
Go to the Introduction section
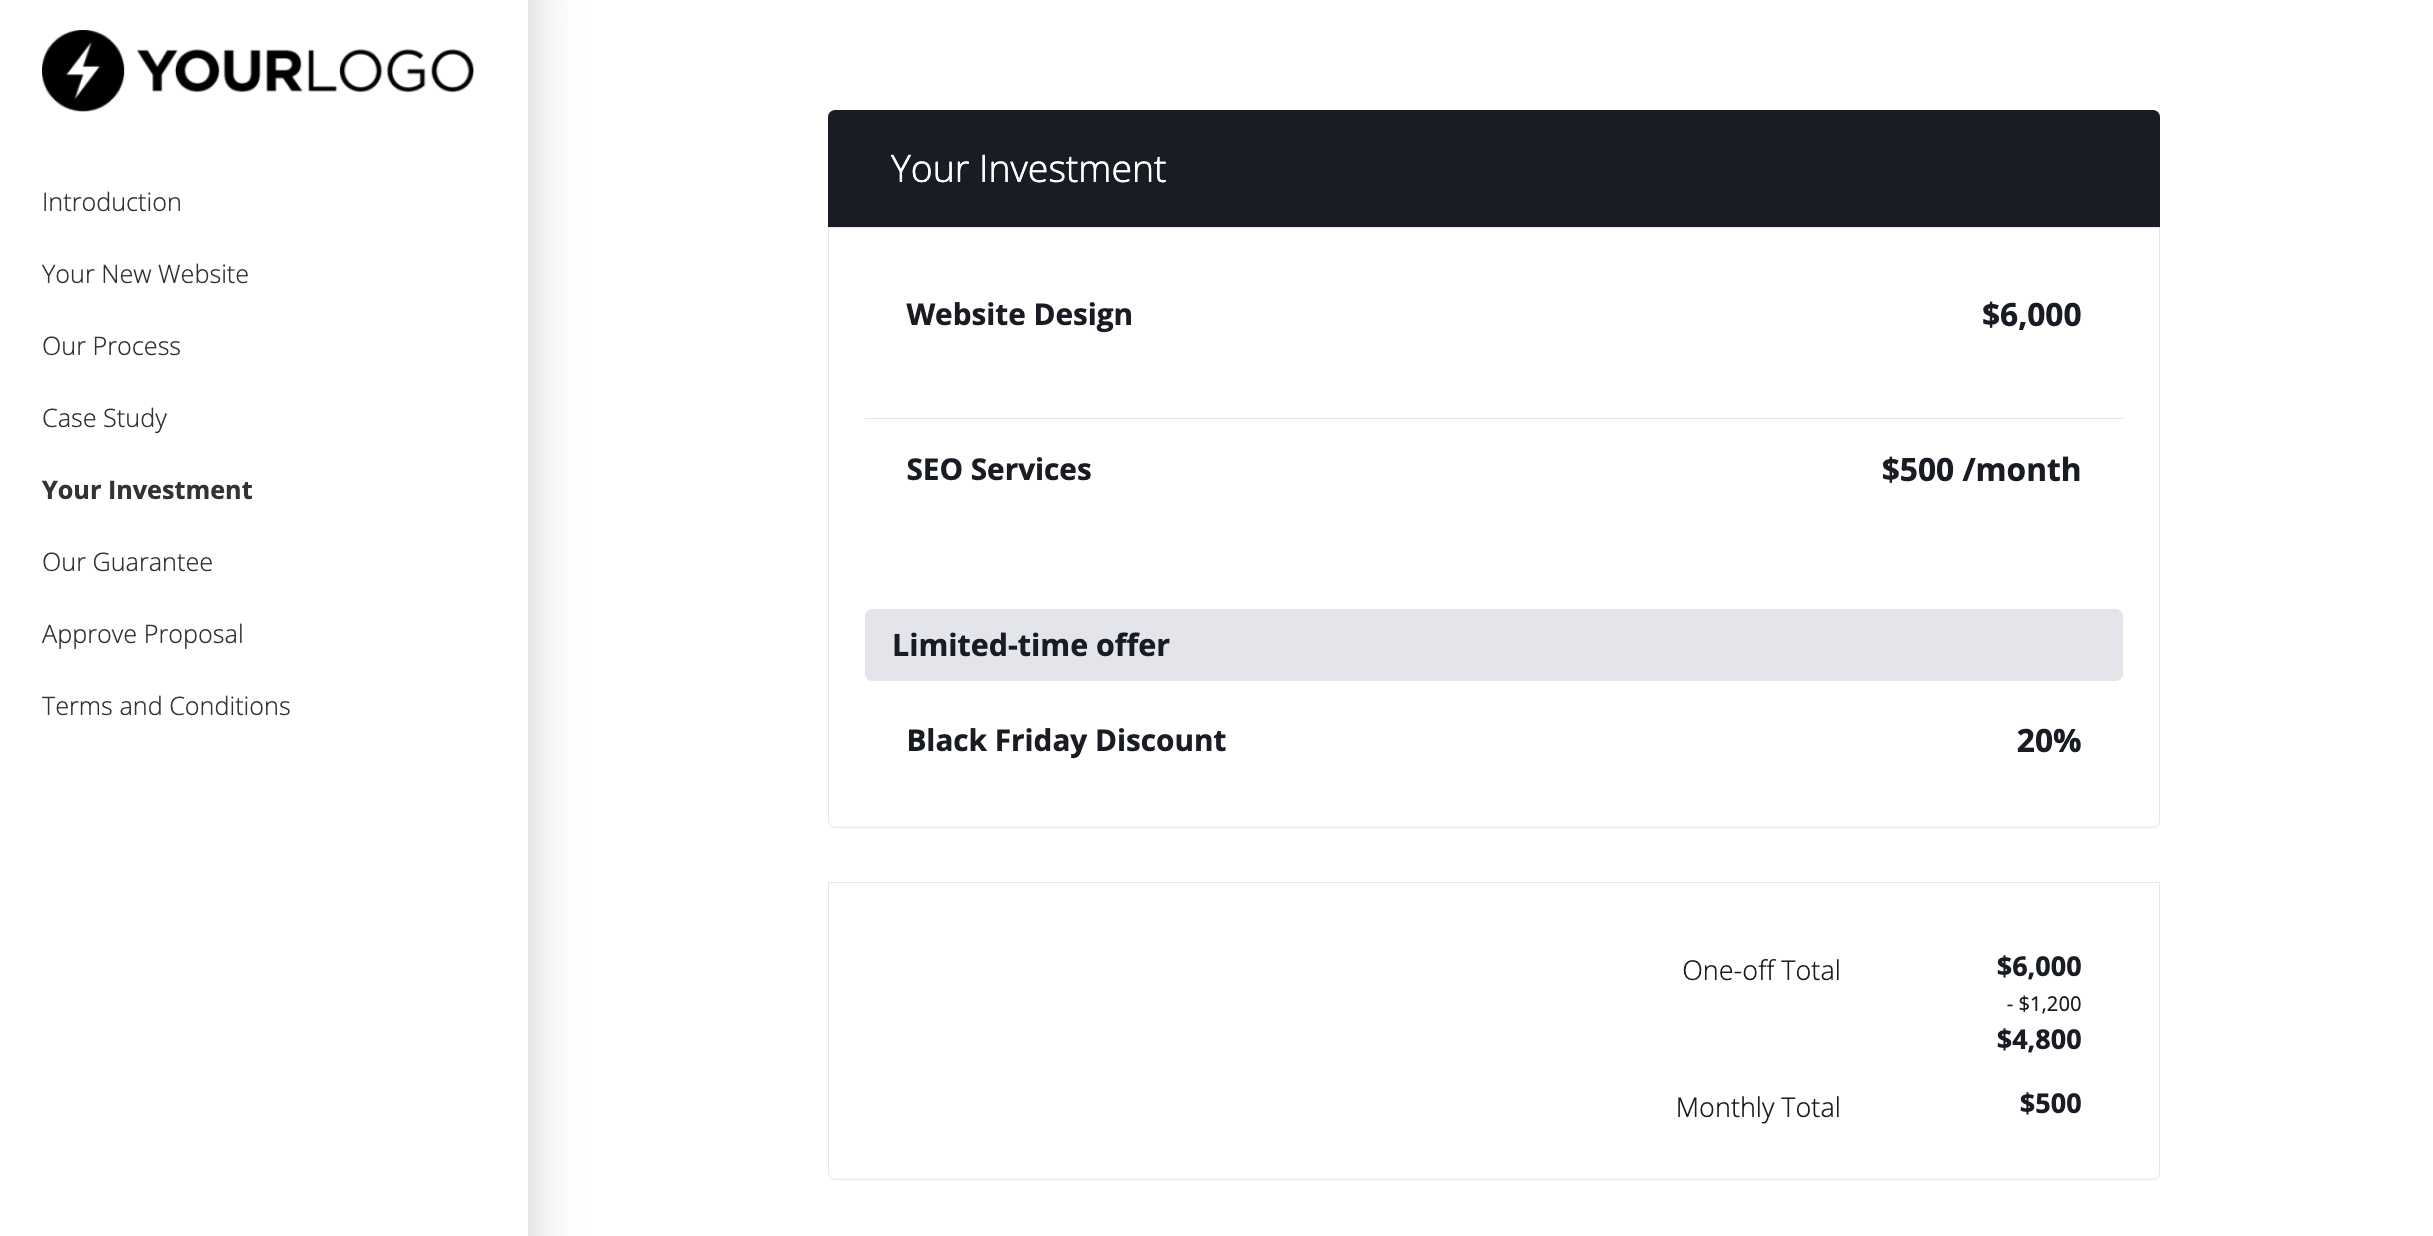(112, 202)
